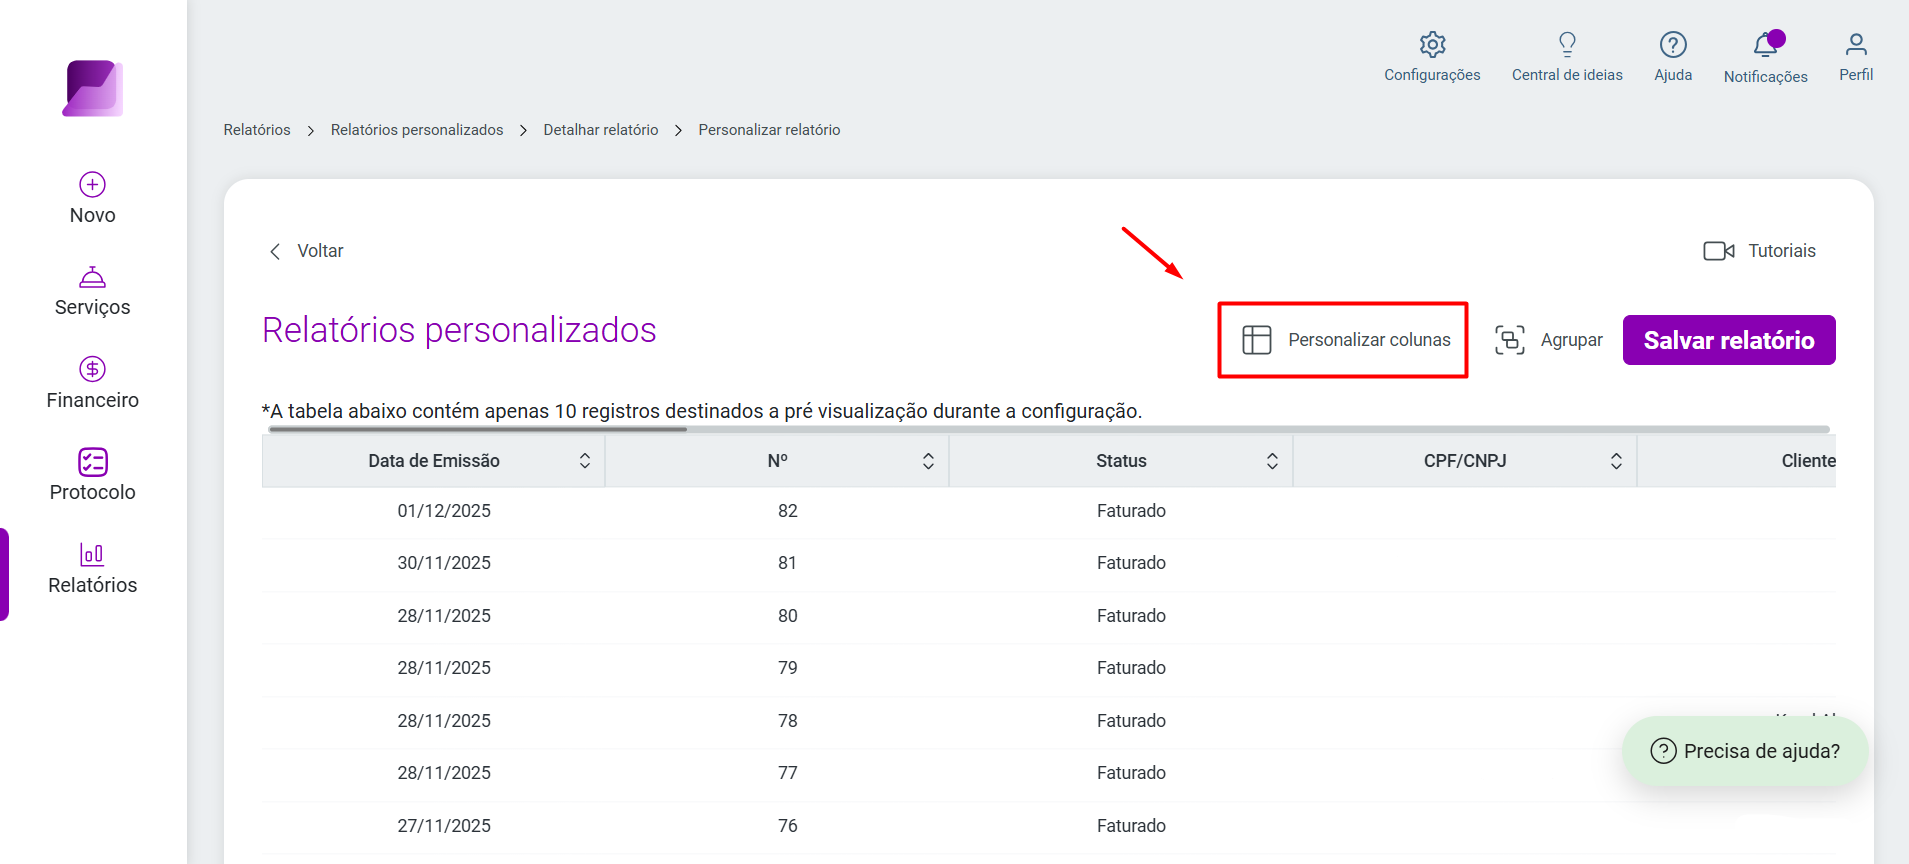This screenshot has width=1909, height=864.
Task: Sort by Status column arrows
Action: 1272,461
